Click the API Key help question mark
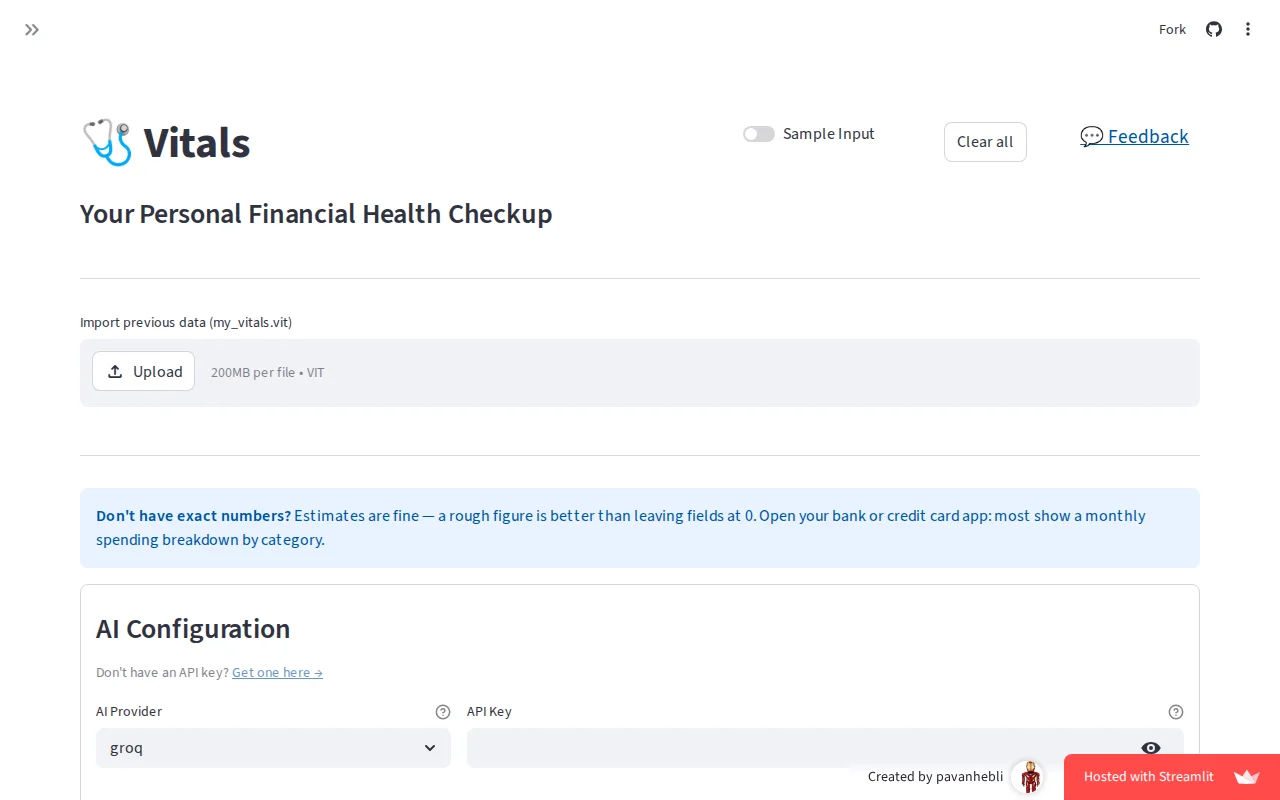1280x800 pixels. [x=1176, y=712]
